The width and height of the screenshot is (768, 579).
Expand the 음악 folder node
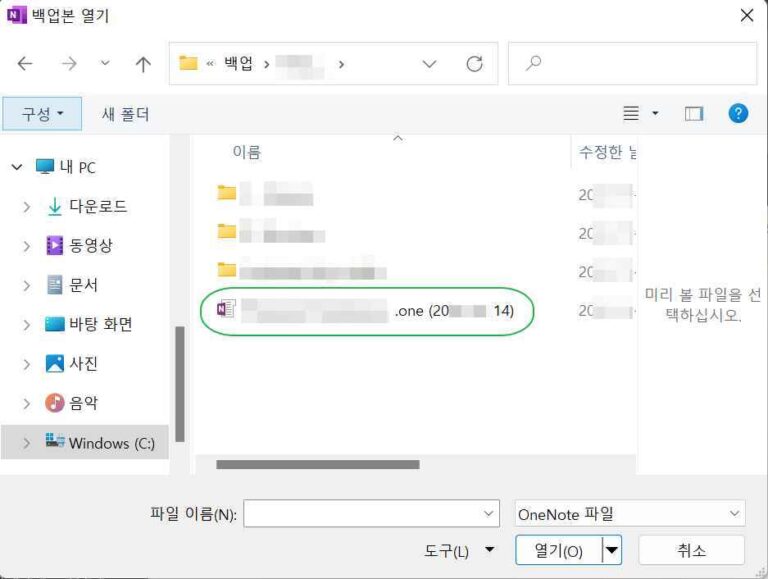tap(26, 403)
